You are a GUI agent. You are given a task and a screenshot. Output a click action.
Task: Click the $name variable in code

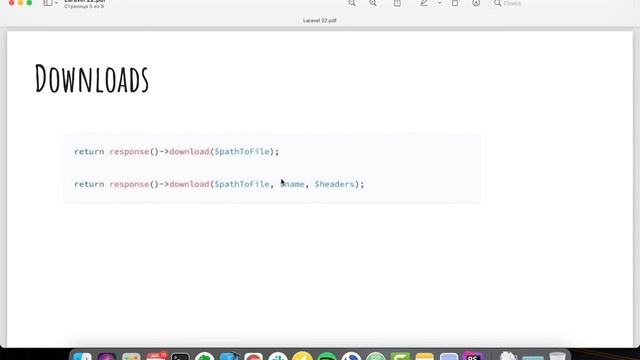pos(292,184)
